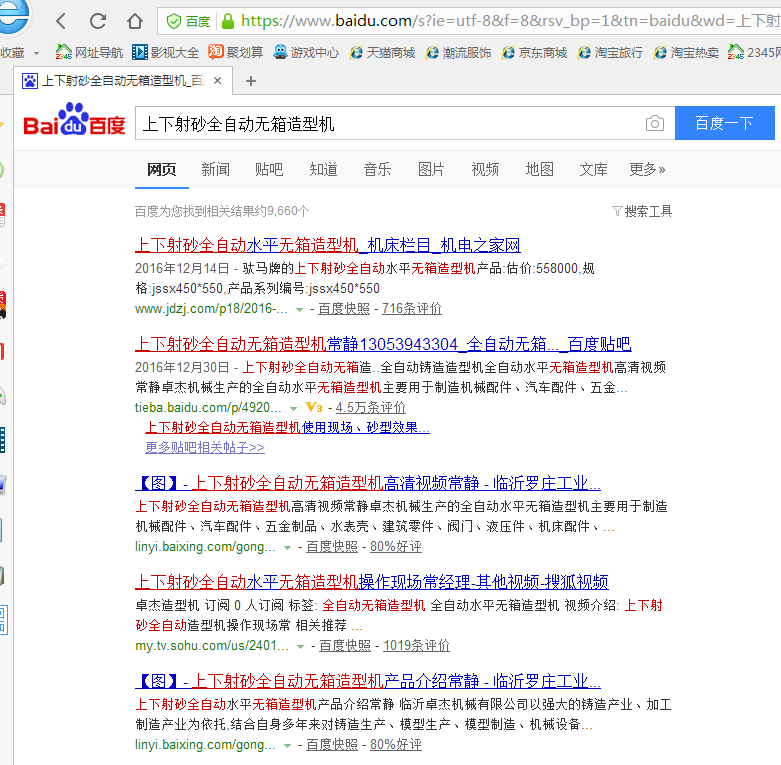Open result 上下射砂全自动水平无箱造型机_机床栏目_机电之家网
Viewport: 781px width, 765px height.
point(328,245)
